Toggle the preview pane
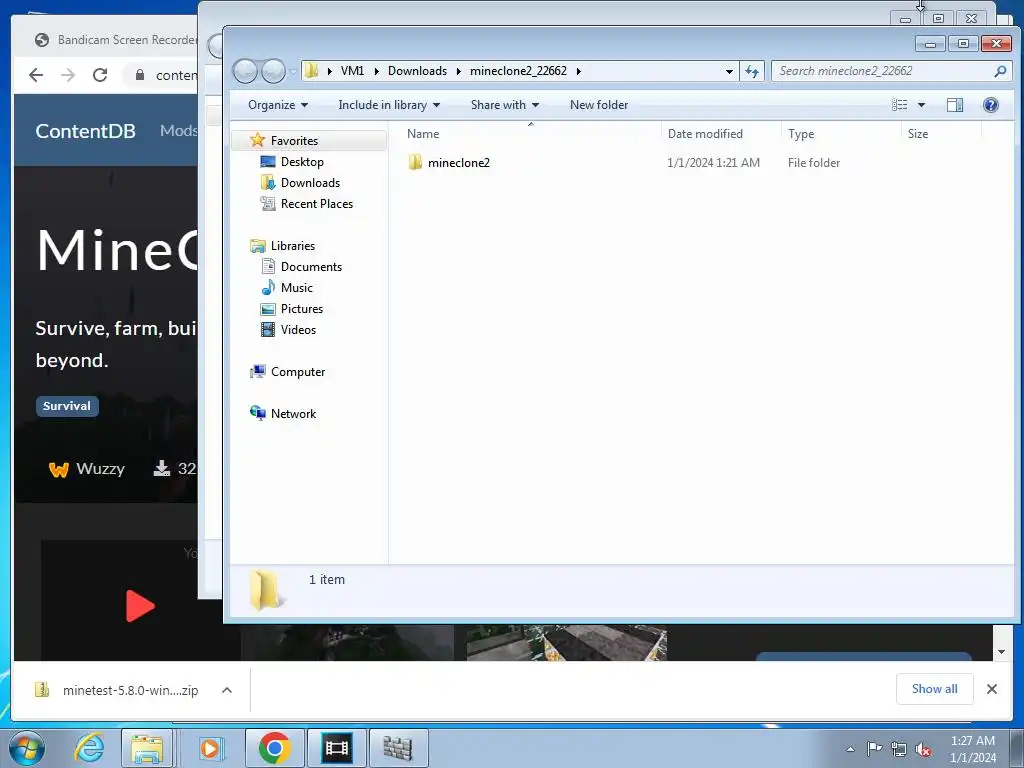 point(955,104)
